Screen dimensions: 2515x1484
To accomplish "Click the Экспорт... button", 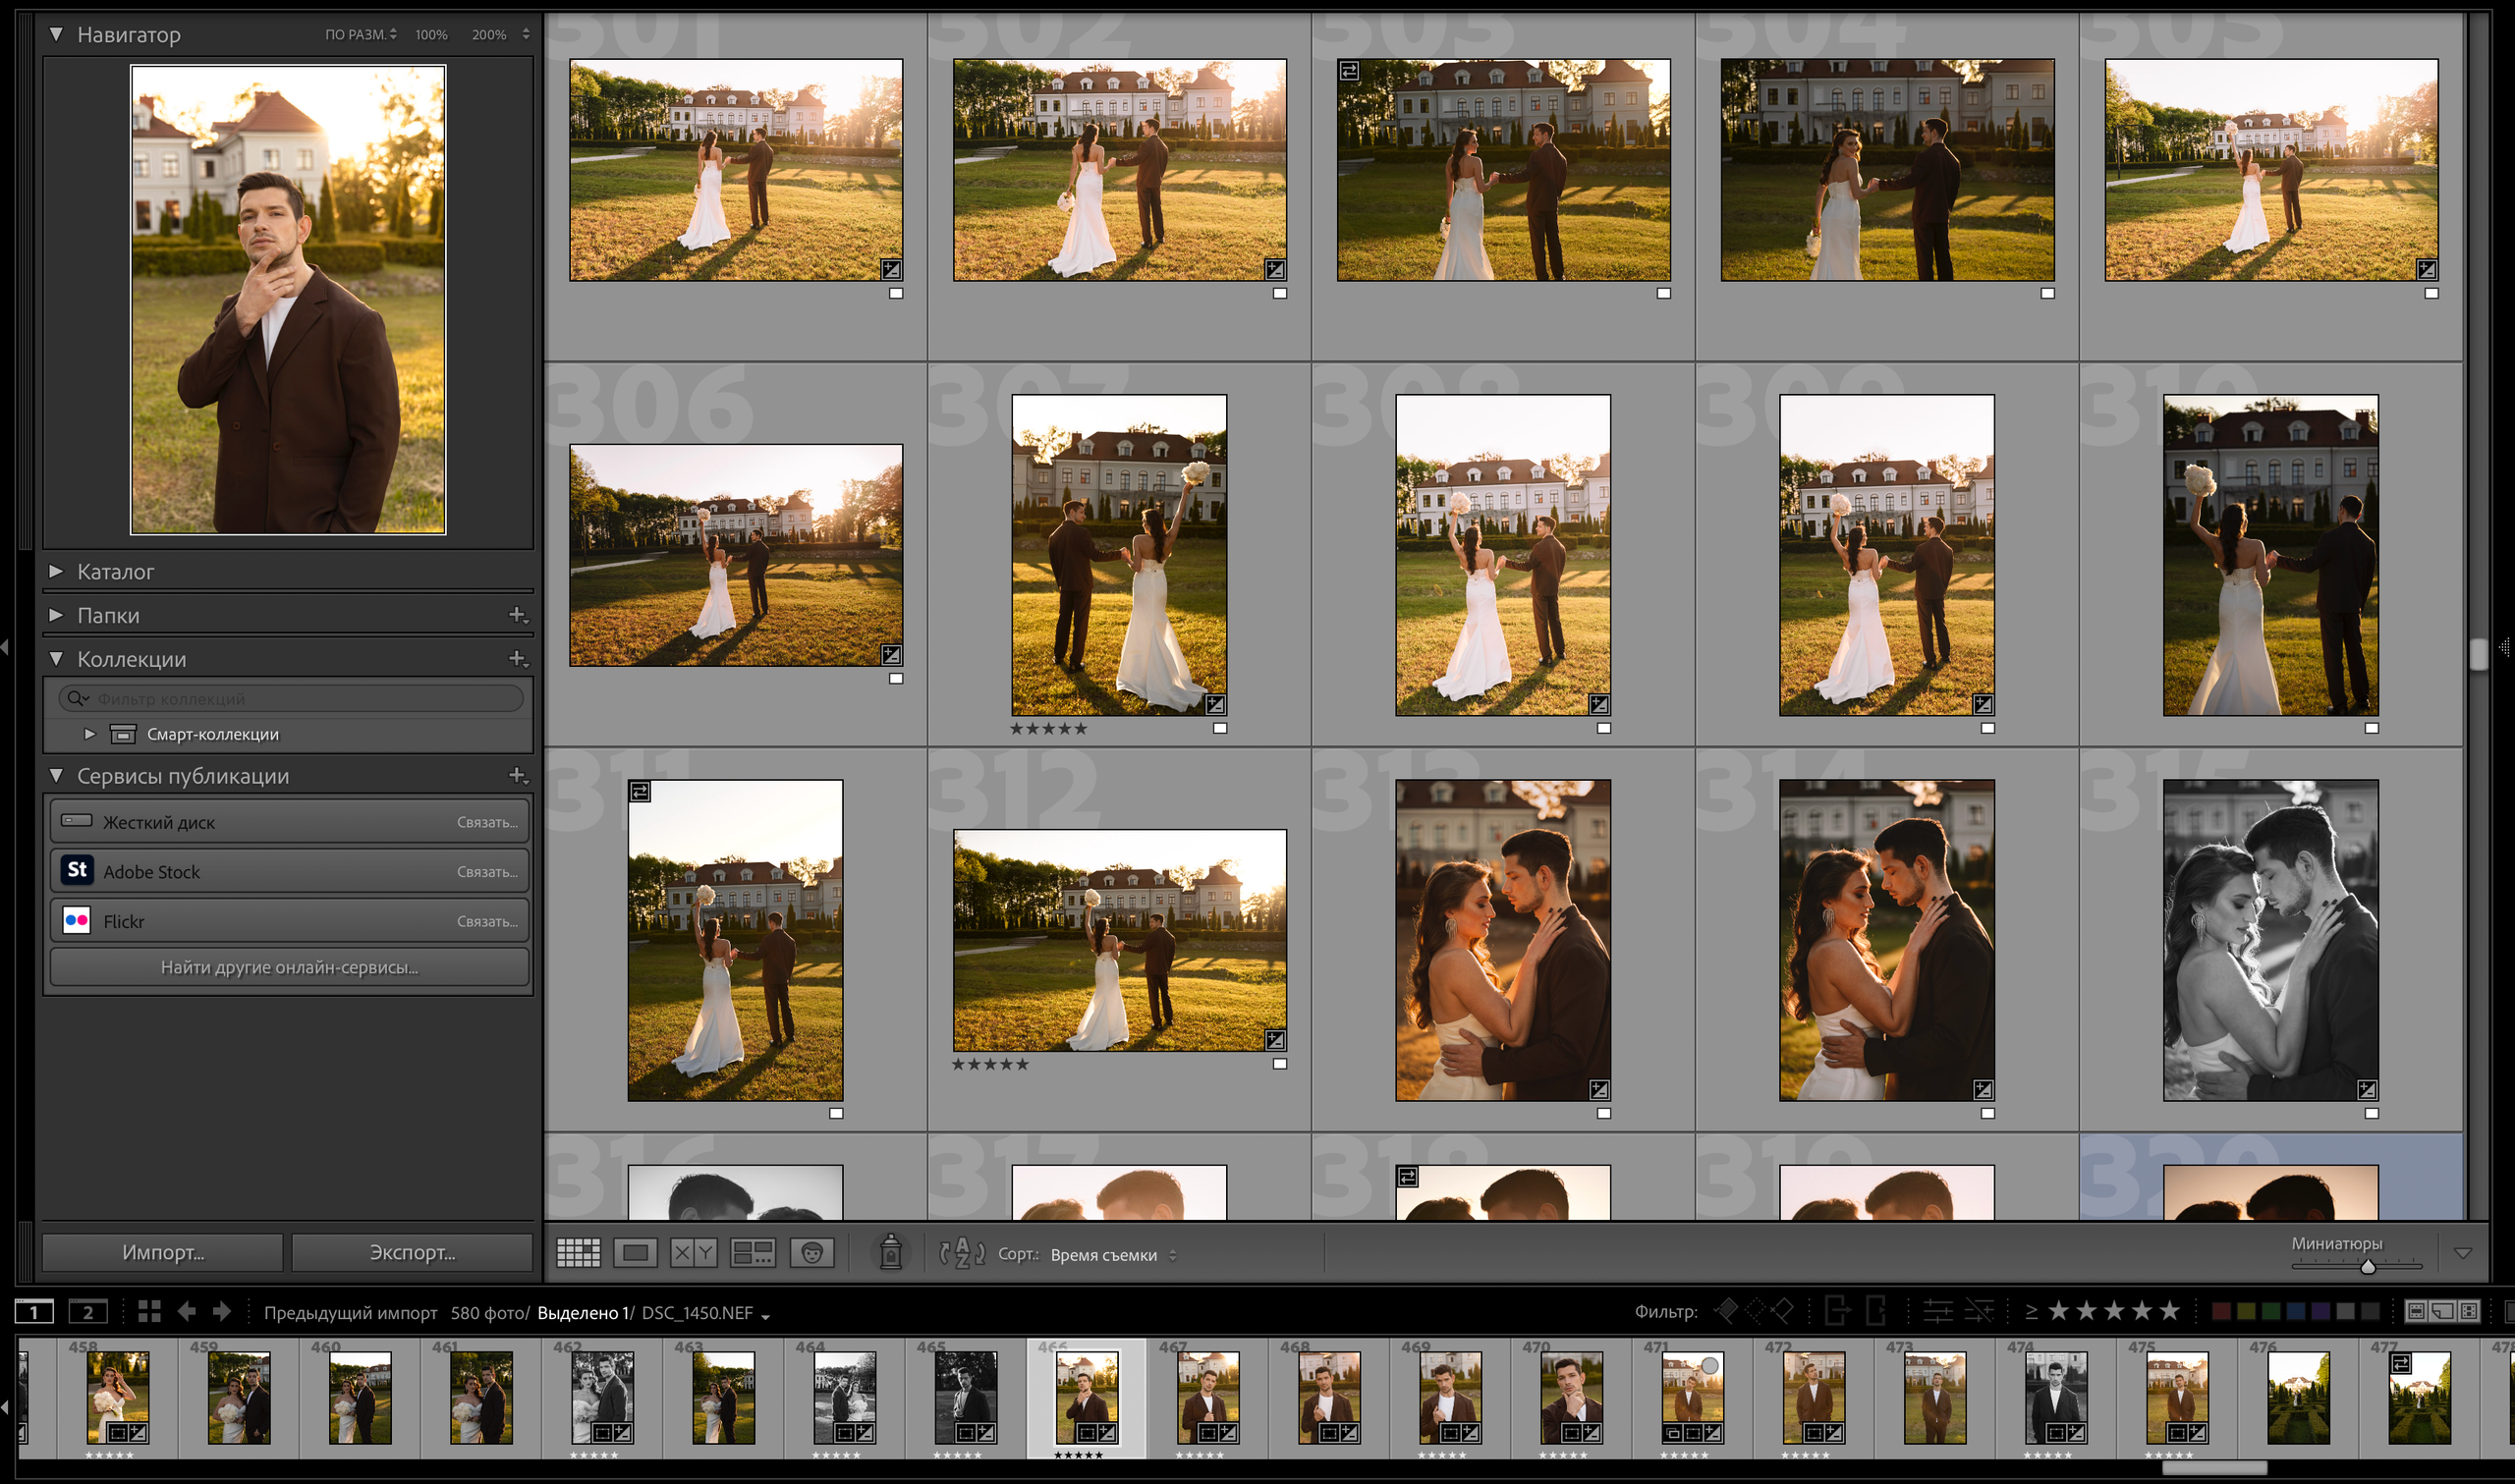I will pyautogui.click(x=412, y=1252).
